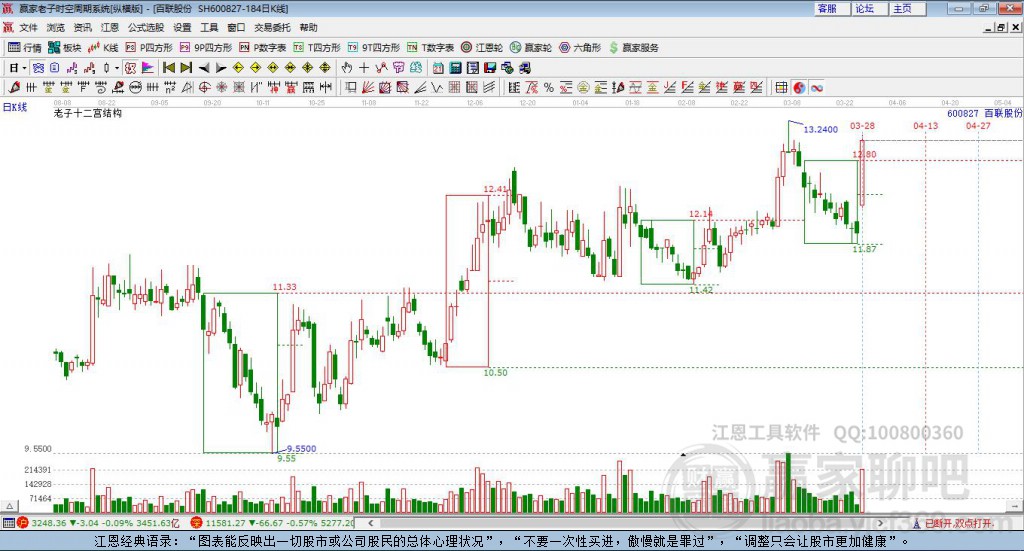Open the 行情 quotes view

coord(24,48)
